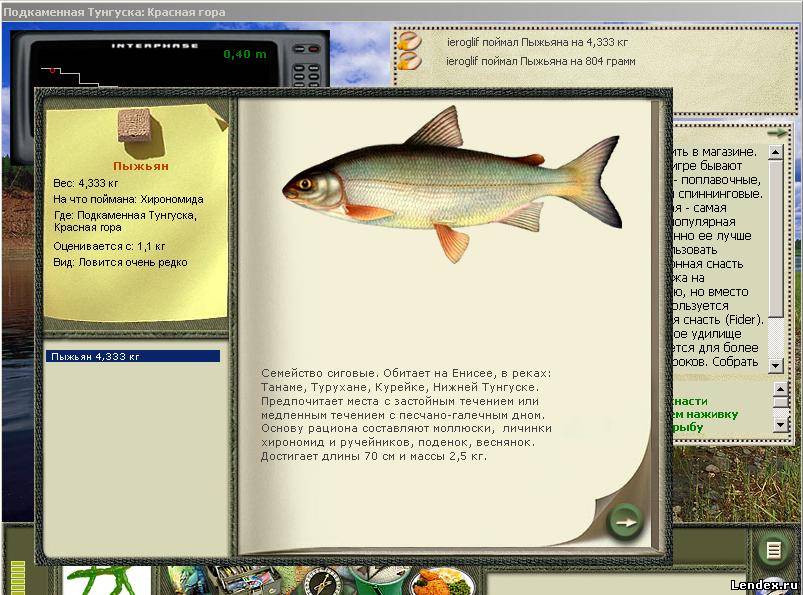Click the green next-page arrow button

coord(625,521)
